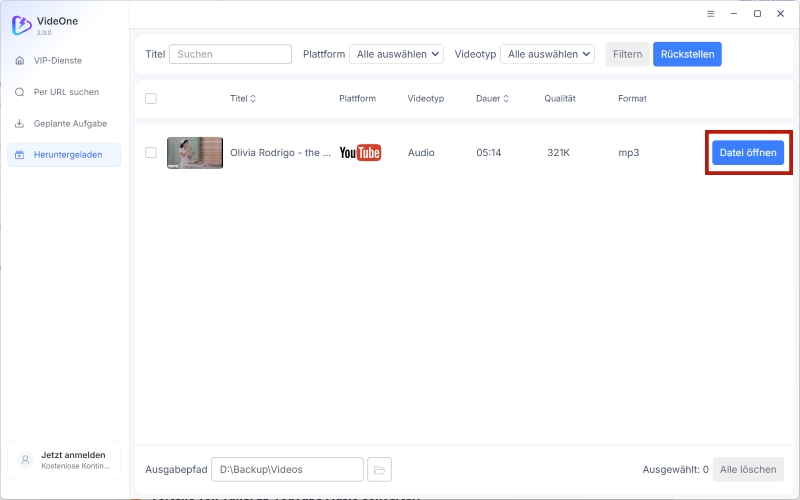Screen dimensions: 800x500
Task: Open the hamburger menu icon
Action: 710,14
